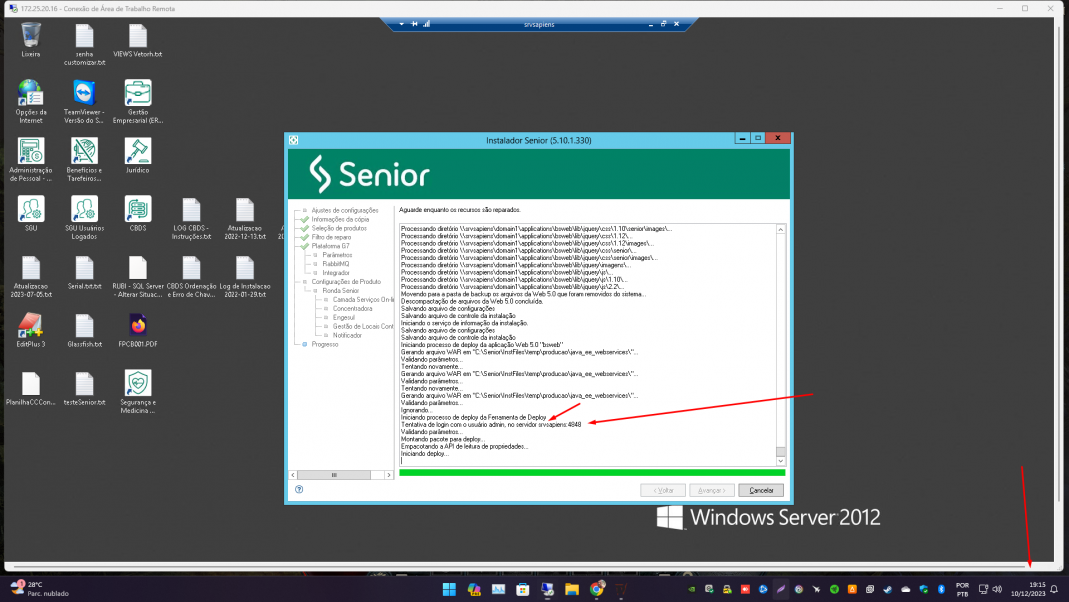Screen dimensions: 1069x602
Task: Launch the SGU desktop shortcut
Action: point(31,213)
